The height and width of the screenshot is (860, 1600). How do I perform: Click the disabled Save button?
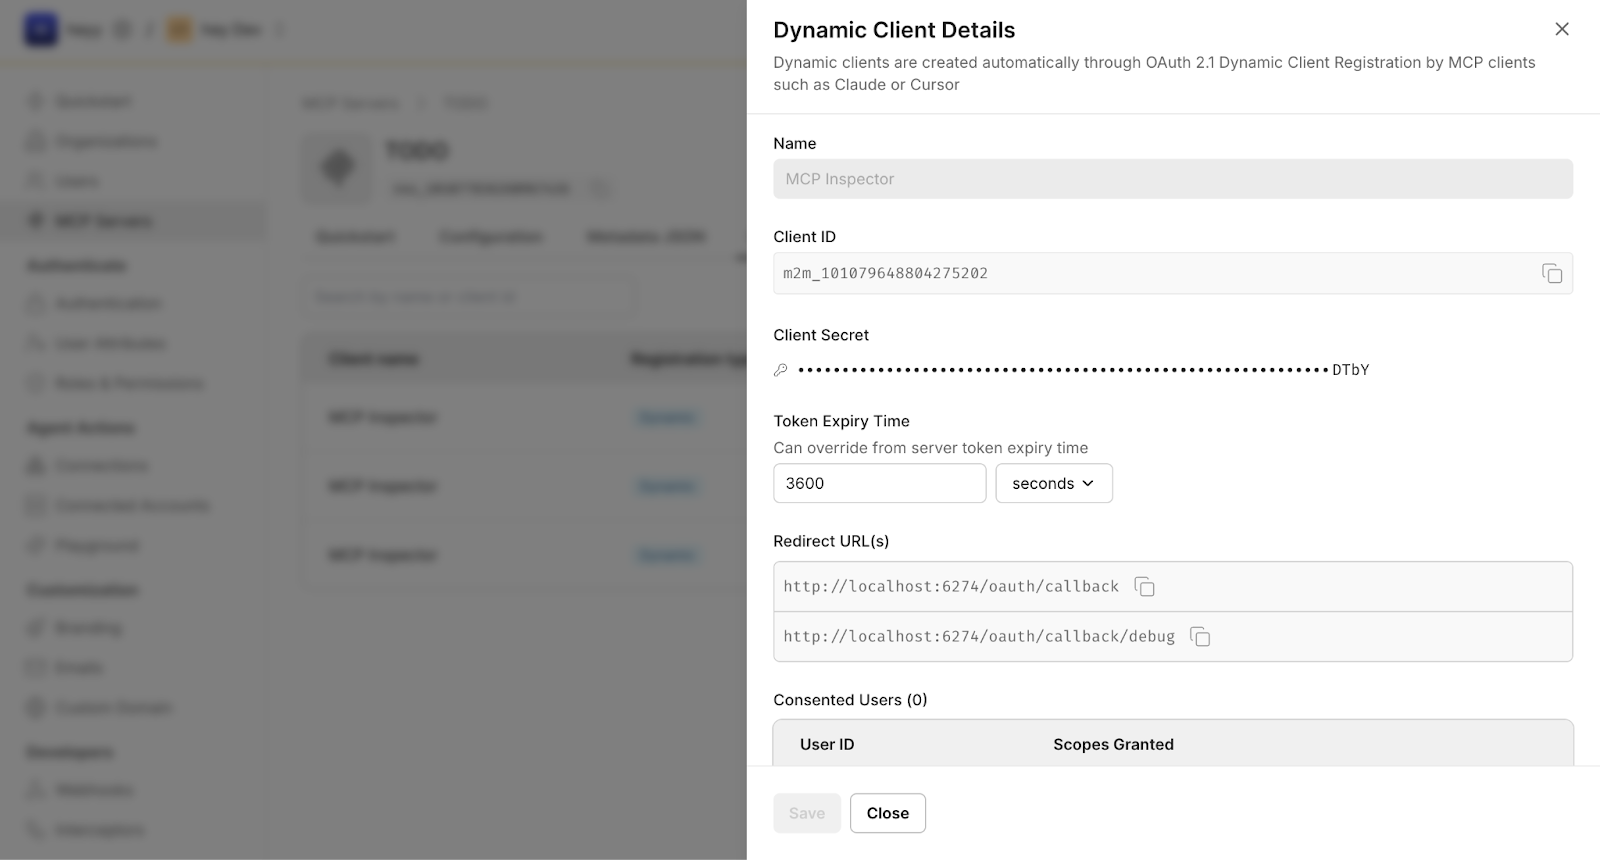point(807,813)
